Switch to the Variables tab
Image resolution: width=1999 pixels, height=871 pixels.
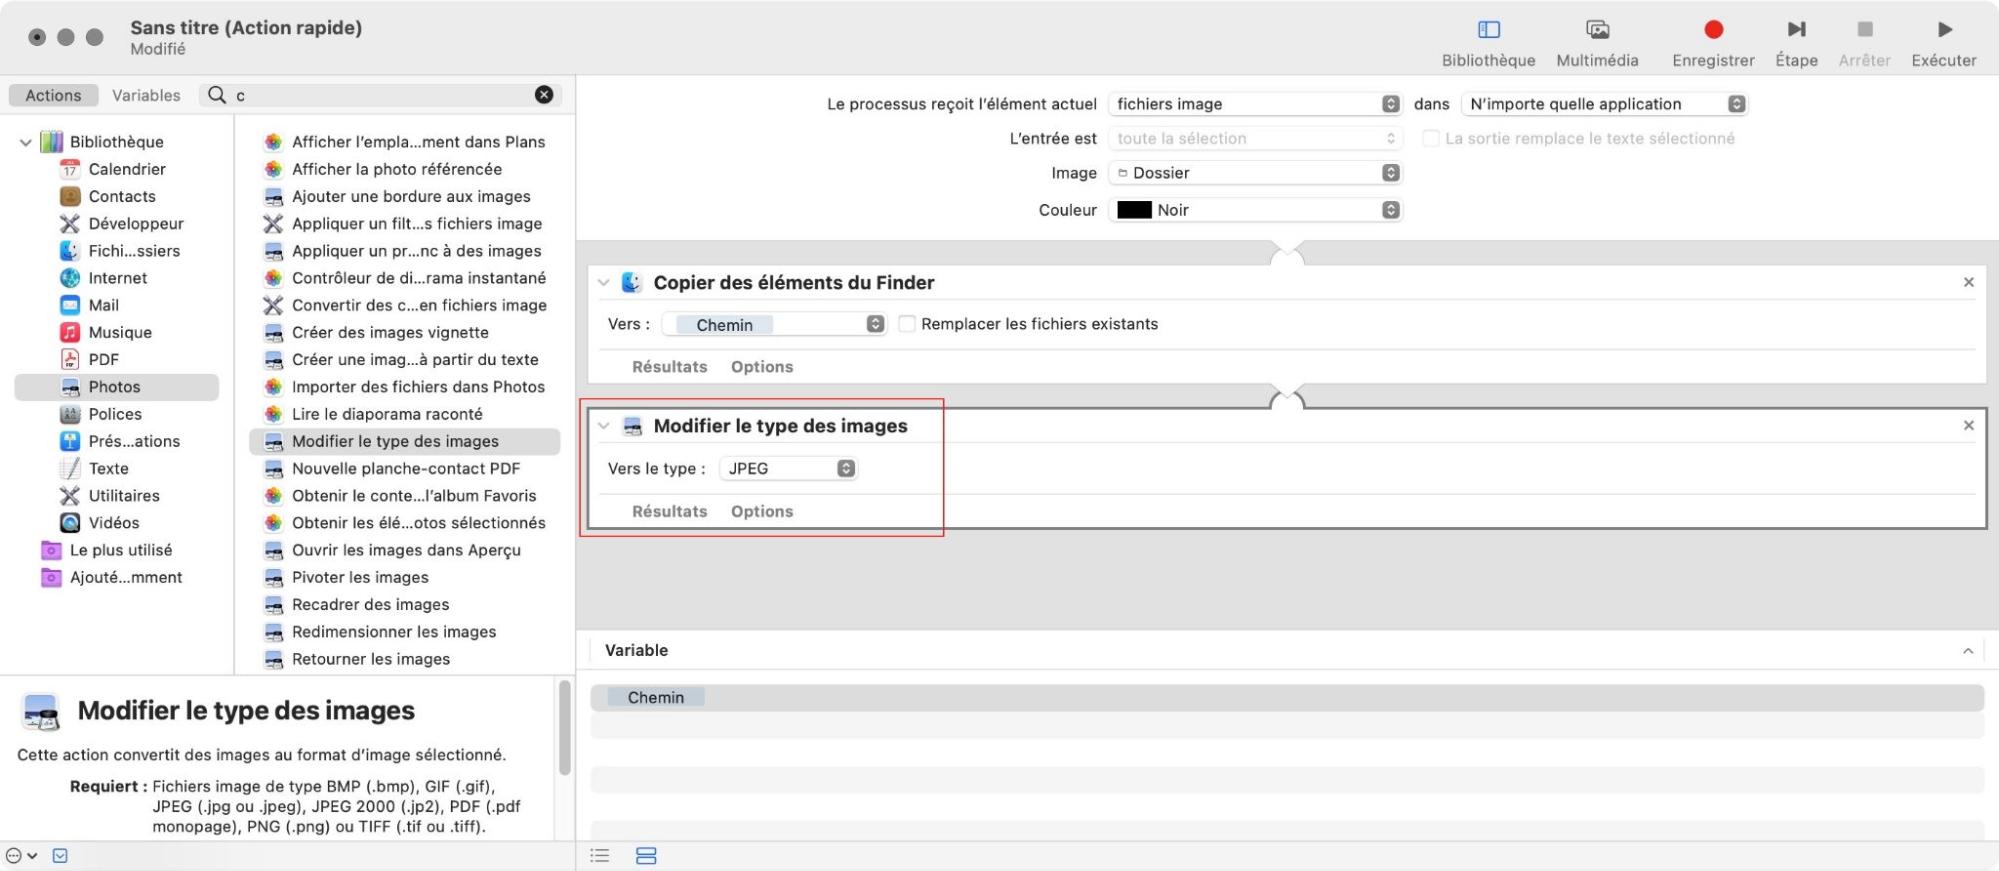coord(146,95)
